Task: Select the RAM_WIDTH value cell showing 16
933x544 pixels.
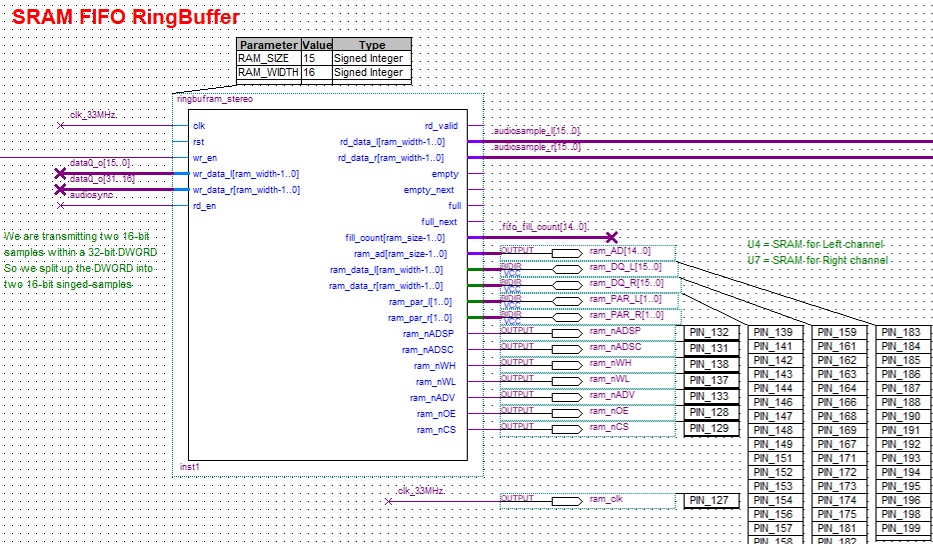Action: 316,73
